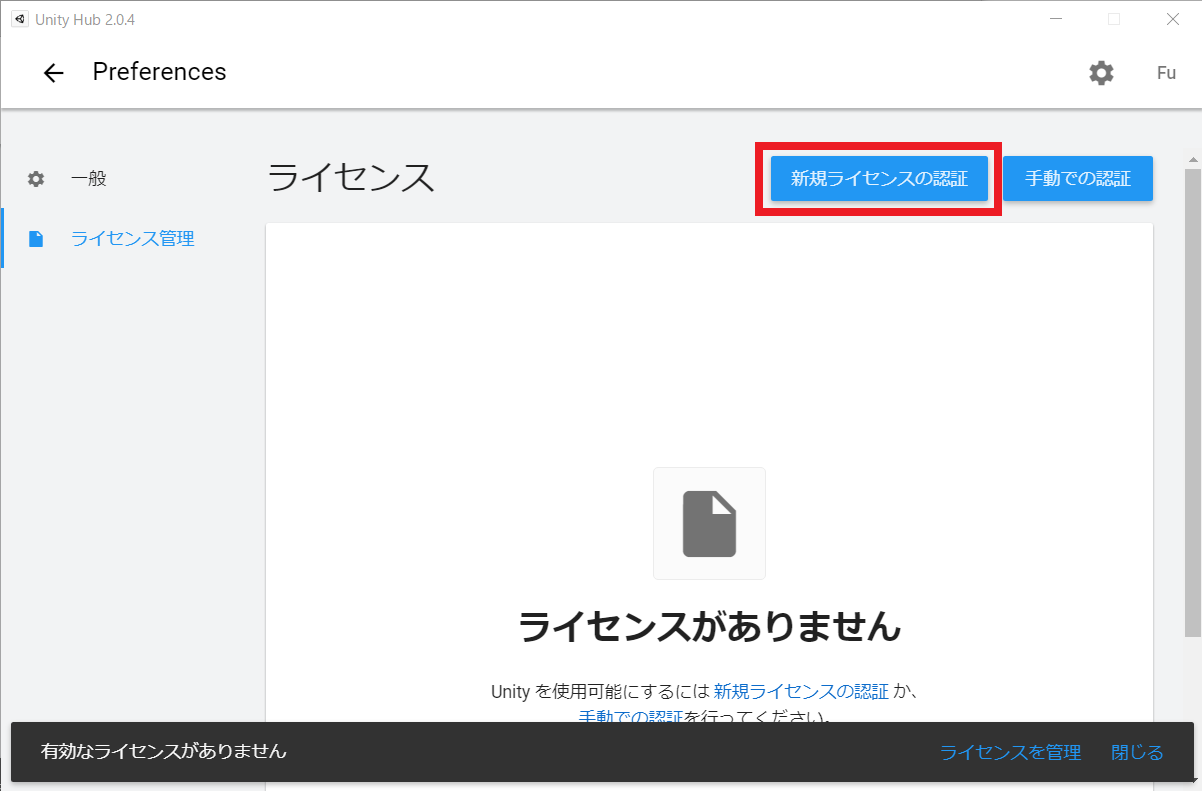The width and height of the screenshot is (1202, 791).
Task: Click the Unity Hub logo in title bar
Action: click(x=19, y=18)
